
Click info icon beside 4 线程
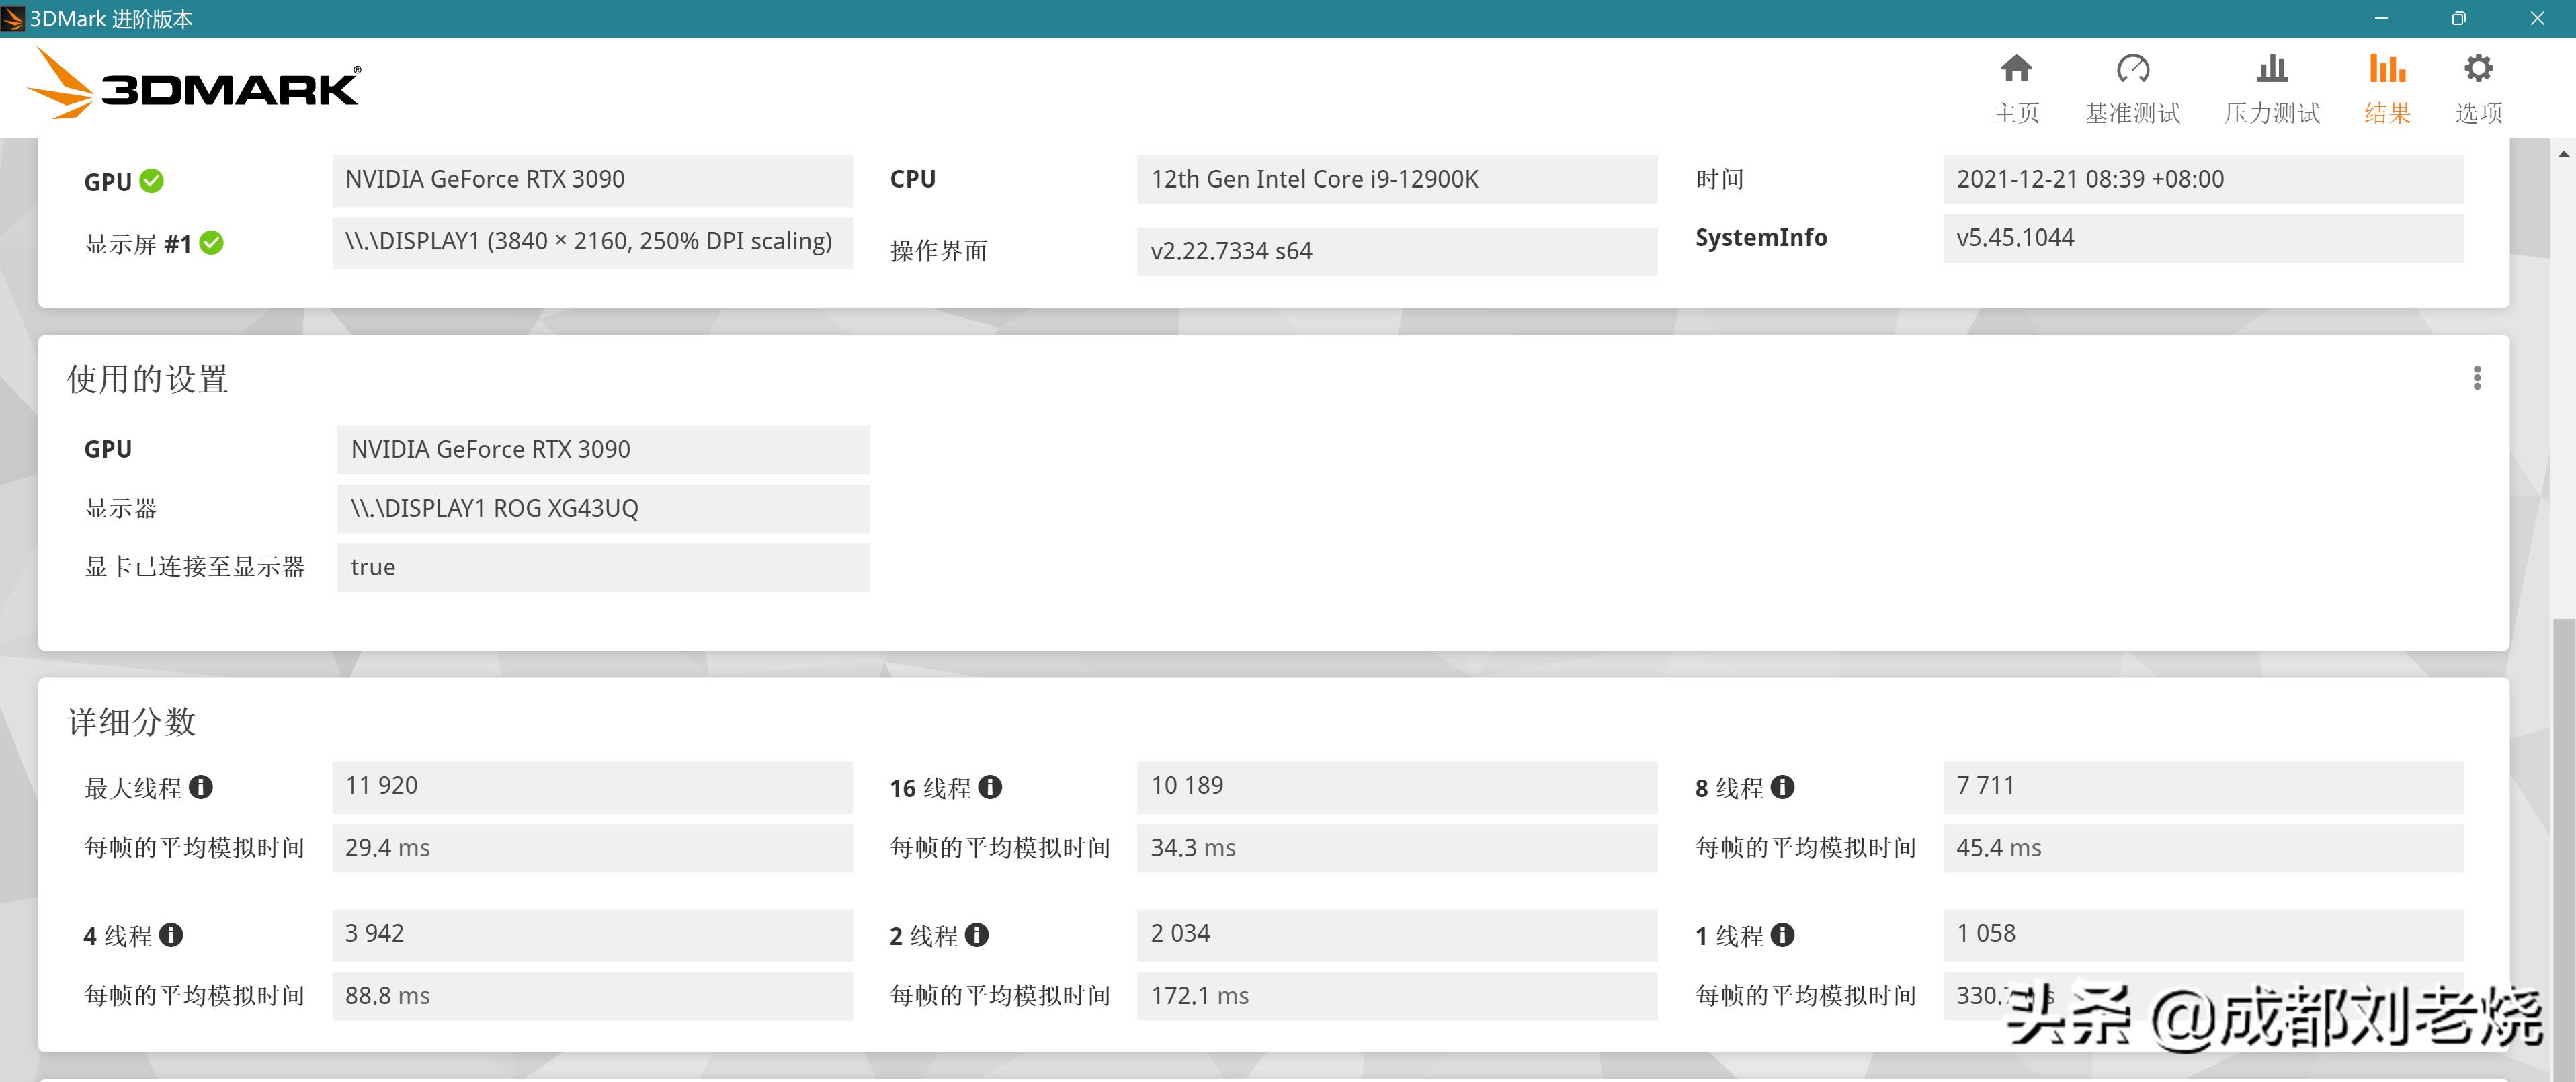coord(171,935)
